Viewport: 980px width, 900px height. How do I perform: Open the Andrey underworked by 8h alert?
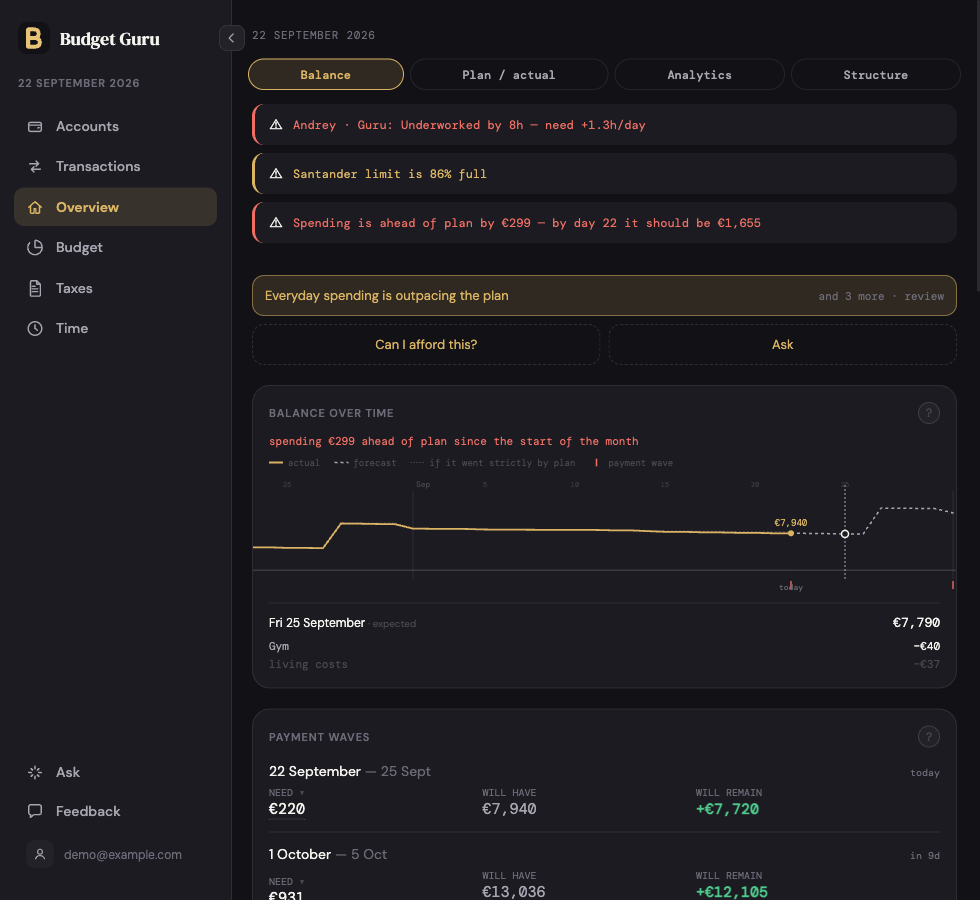pyautogui.click(x=604, y=125)
